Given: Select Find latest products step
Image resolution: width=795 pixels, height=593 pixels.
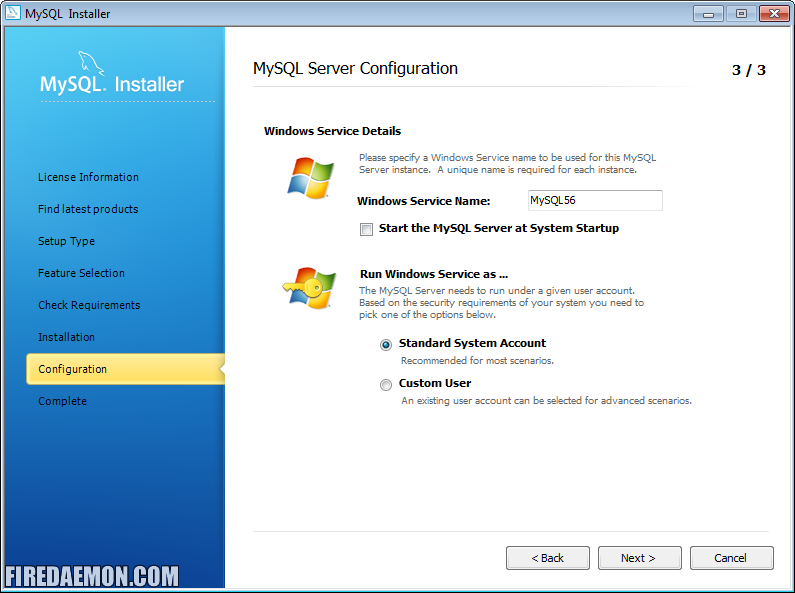Looking at the screenshot, I should 88,209.
